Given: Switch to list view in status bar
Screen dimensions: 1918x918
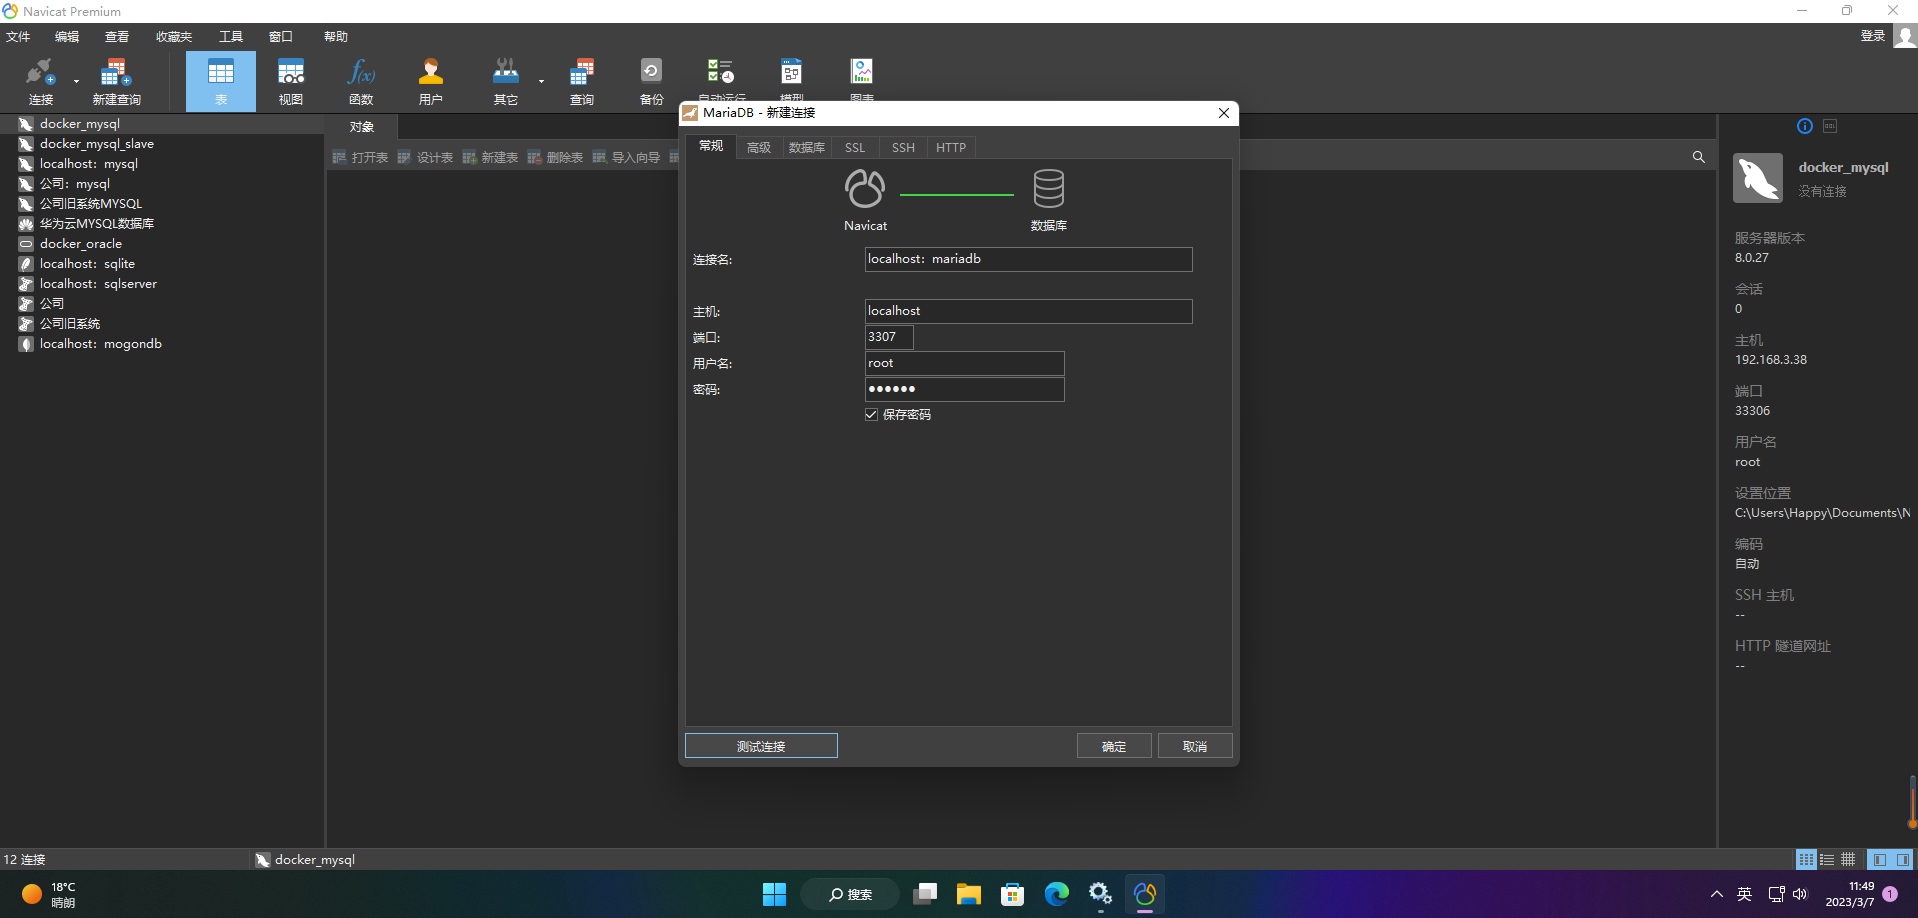Looking at the screenshot, I should tap(1827, 859).
